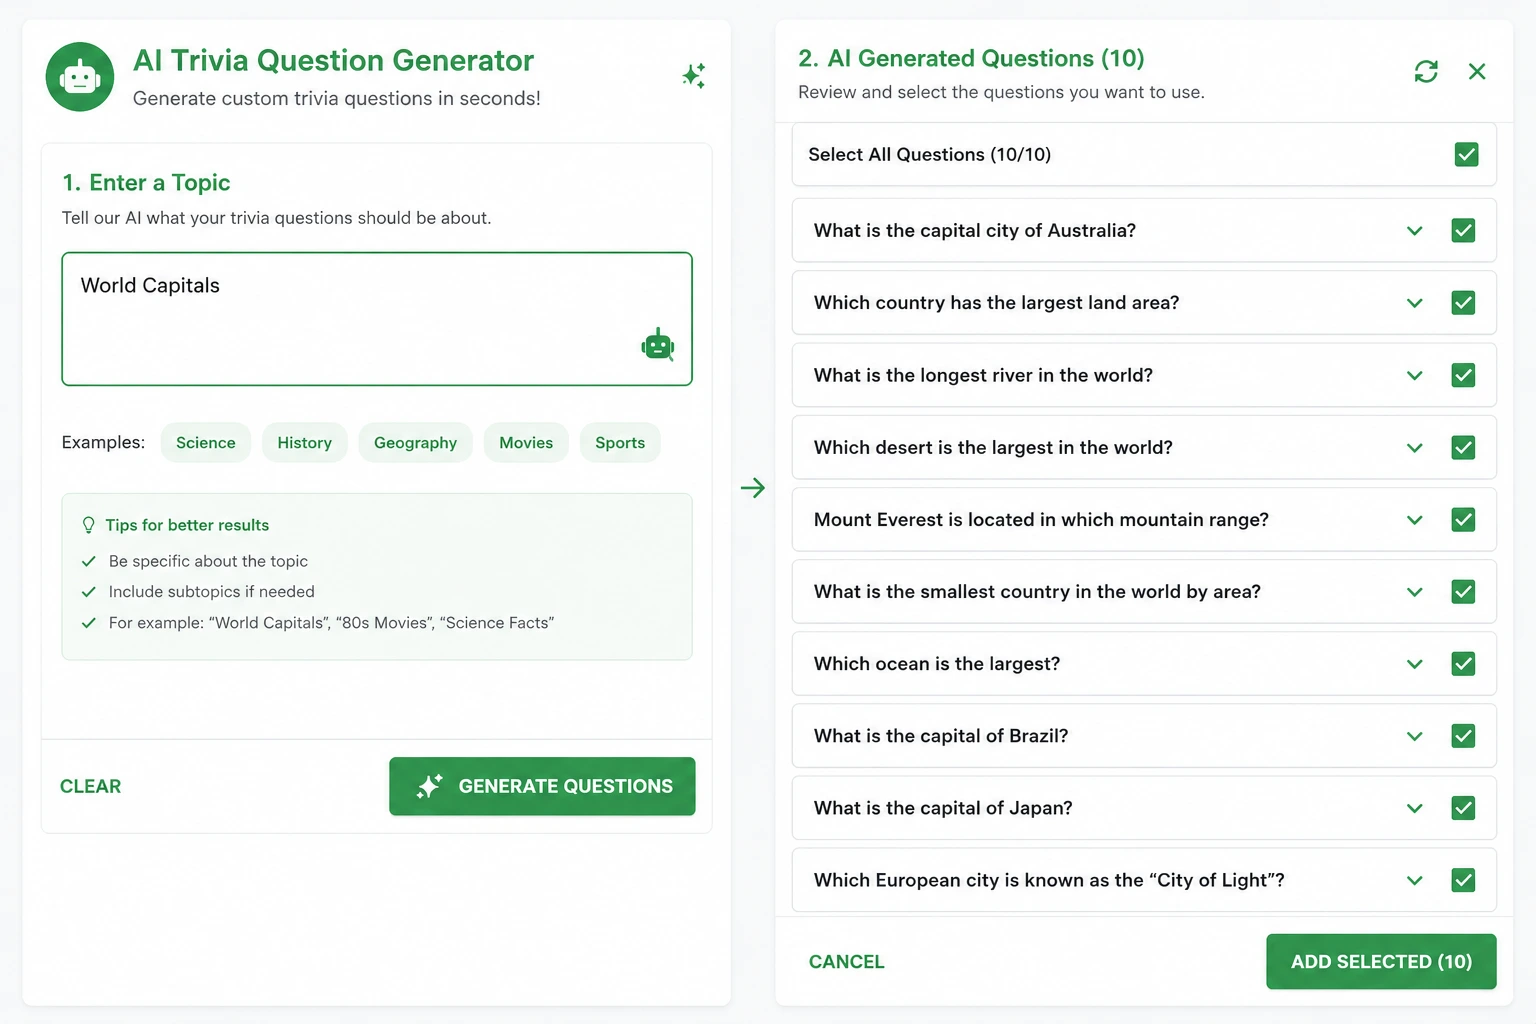This screenshot has height=1024, width=1536.
Task: Expand the longest river question
Action: click(1414, 376)
